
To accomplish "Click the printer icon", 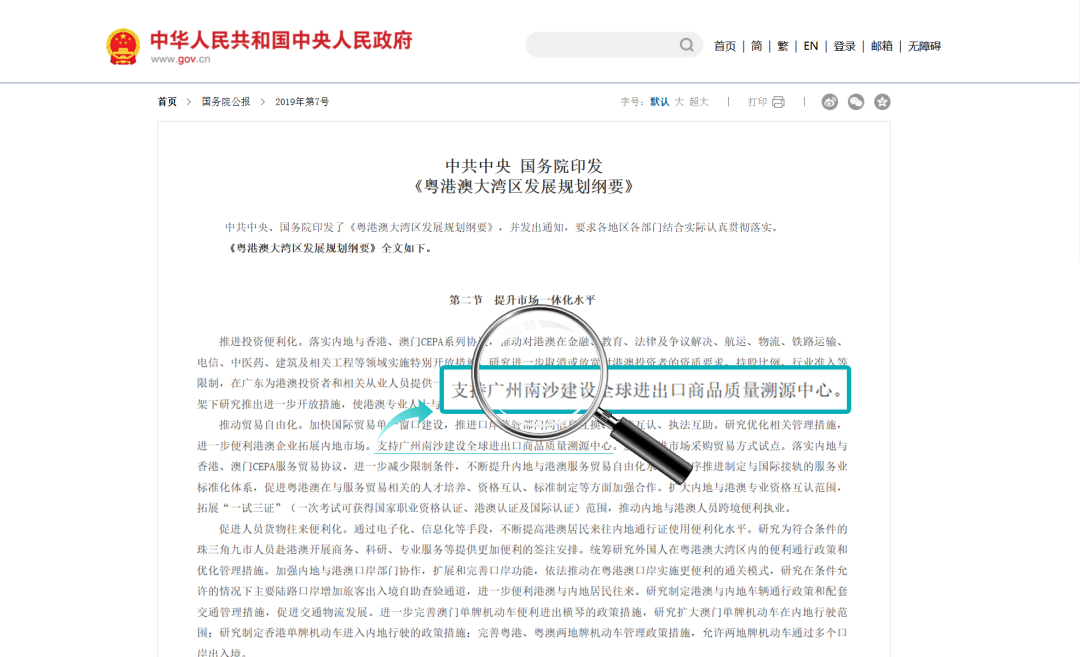I will 778,102.
